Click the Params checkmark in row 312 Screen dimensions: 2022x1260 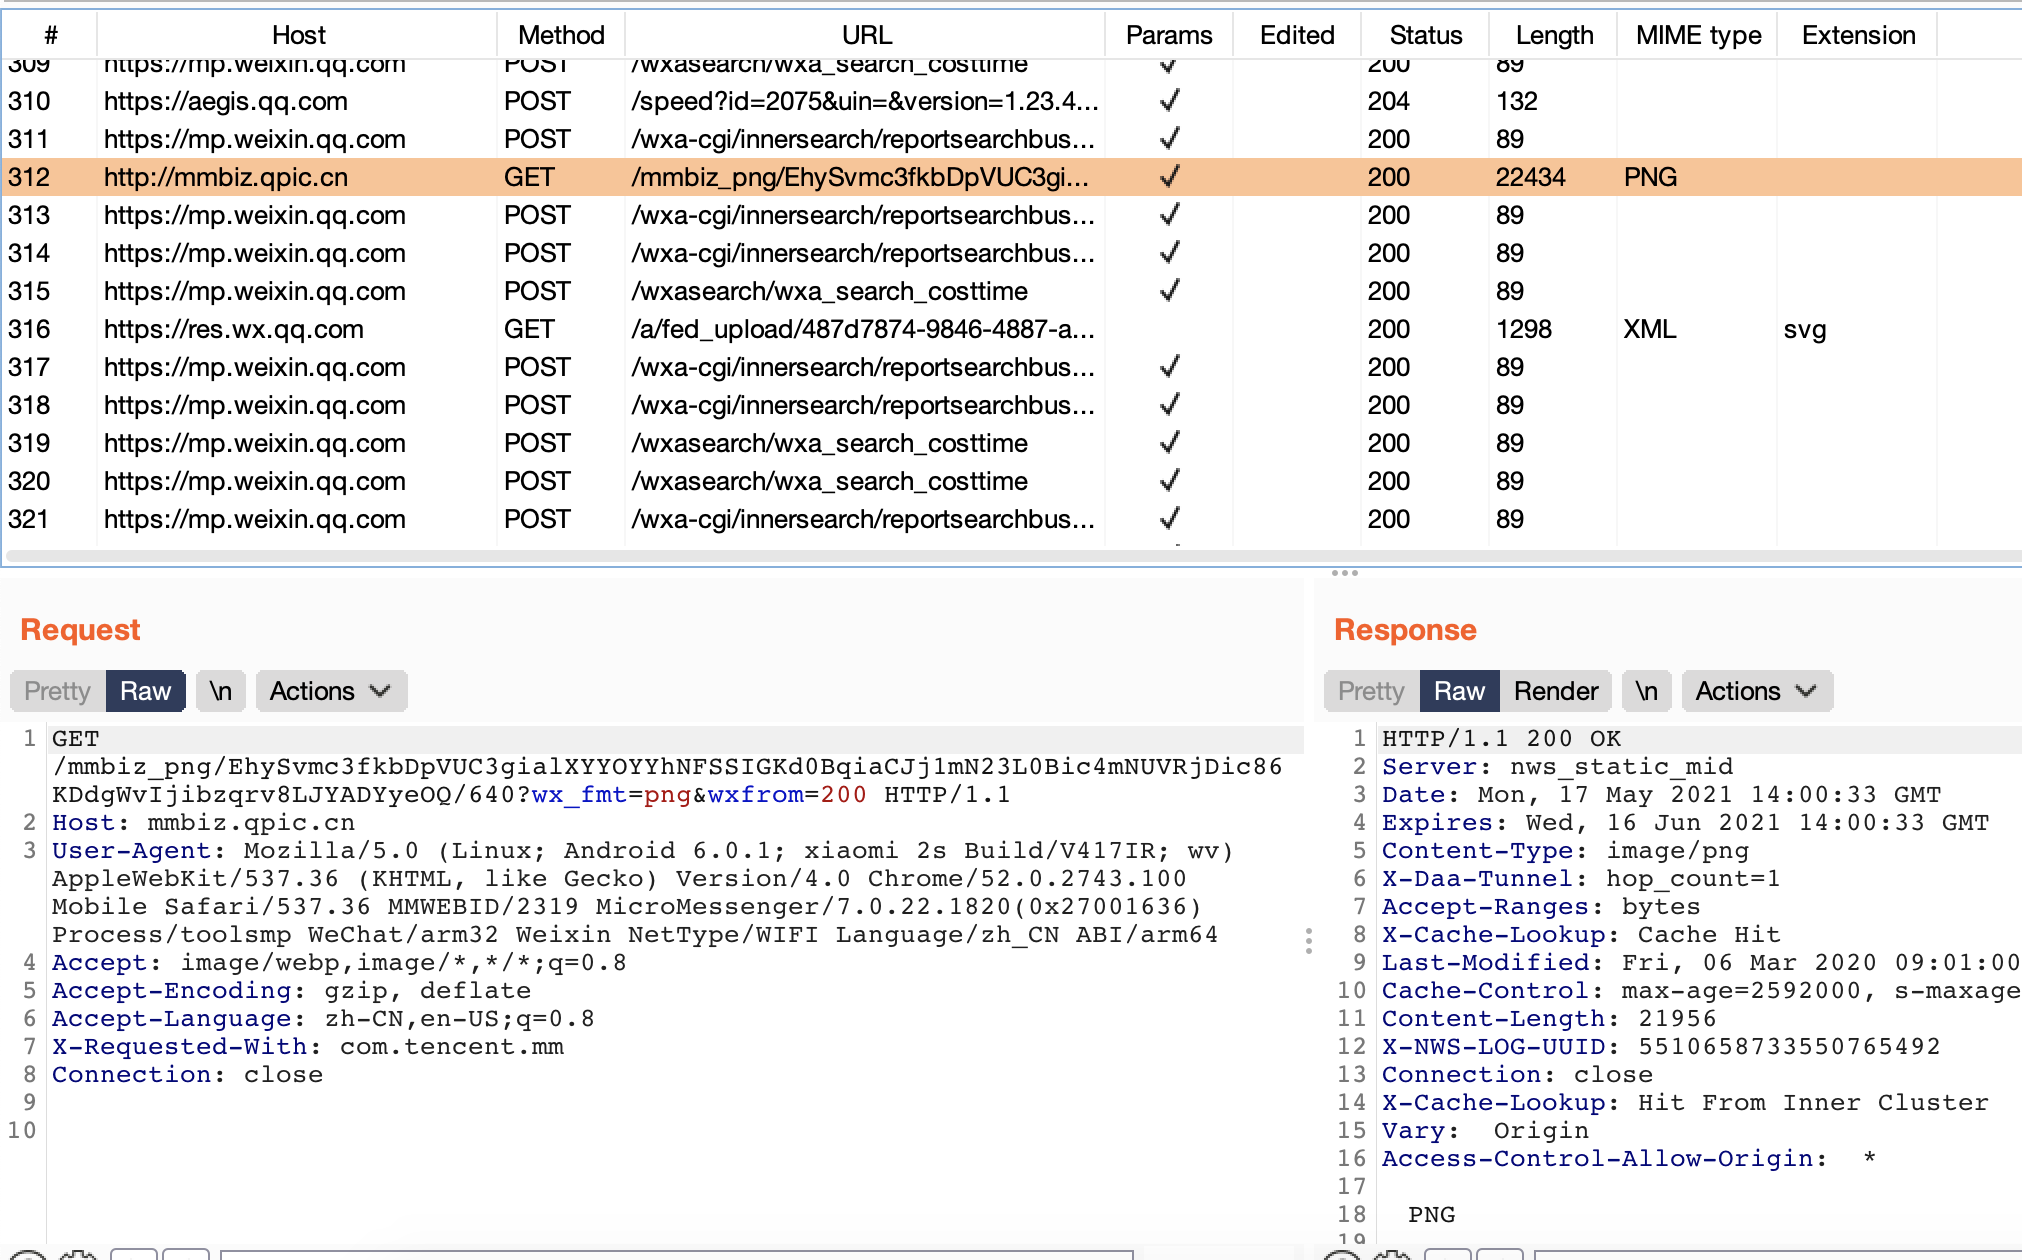click(x=1169, y=177)
